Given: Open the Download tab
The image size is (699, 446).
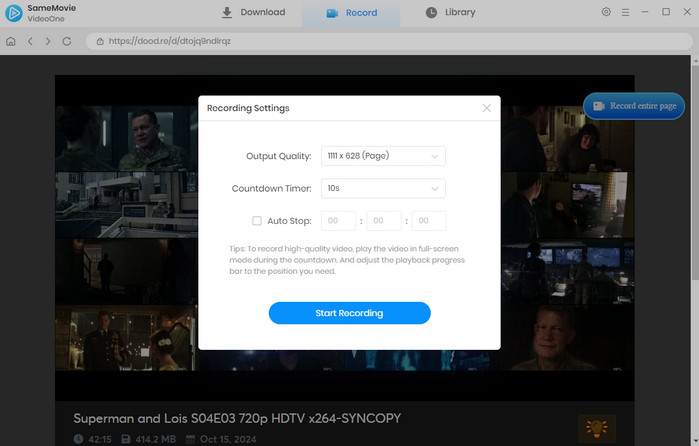Looking at the screenshot, I should pyautogui.click(x=253, y=12).
